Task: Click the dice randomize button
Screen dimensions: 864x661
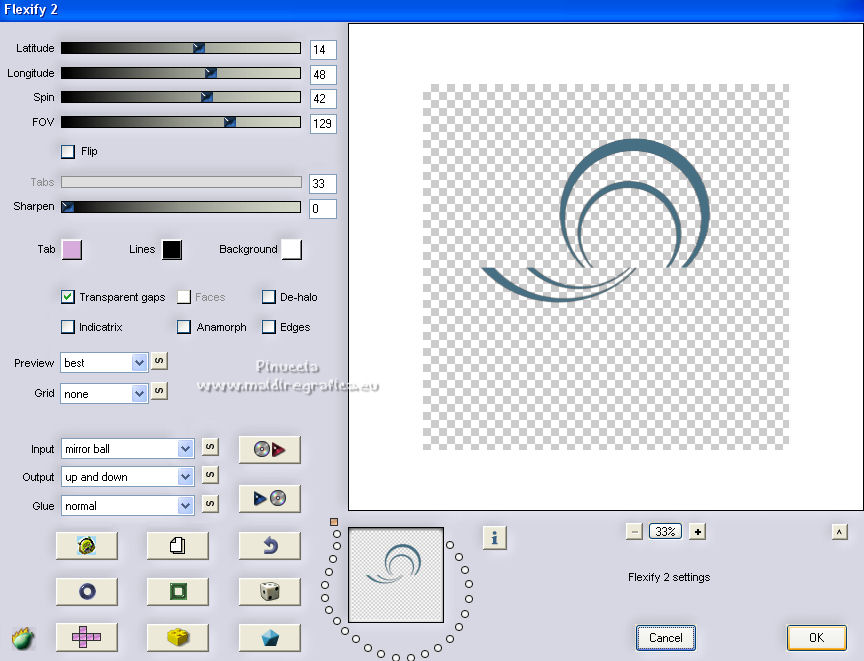Action: [269, 592]
